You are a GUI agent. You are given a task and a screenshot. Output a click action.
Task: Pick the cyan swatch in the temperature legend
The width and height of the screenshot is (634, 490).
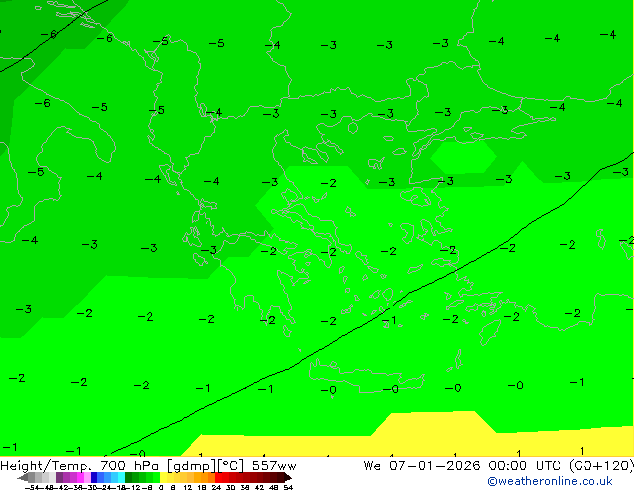[121, 477]
